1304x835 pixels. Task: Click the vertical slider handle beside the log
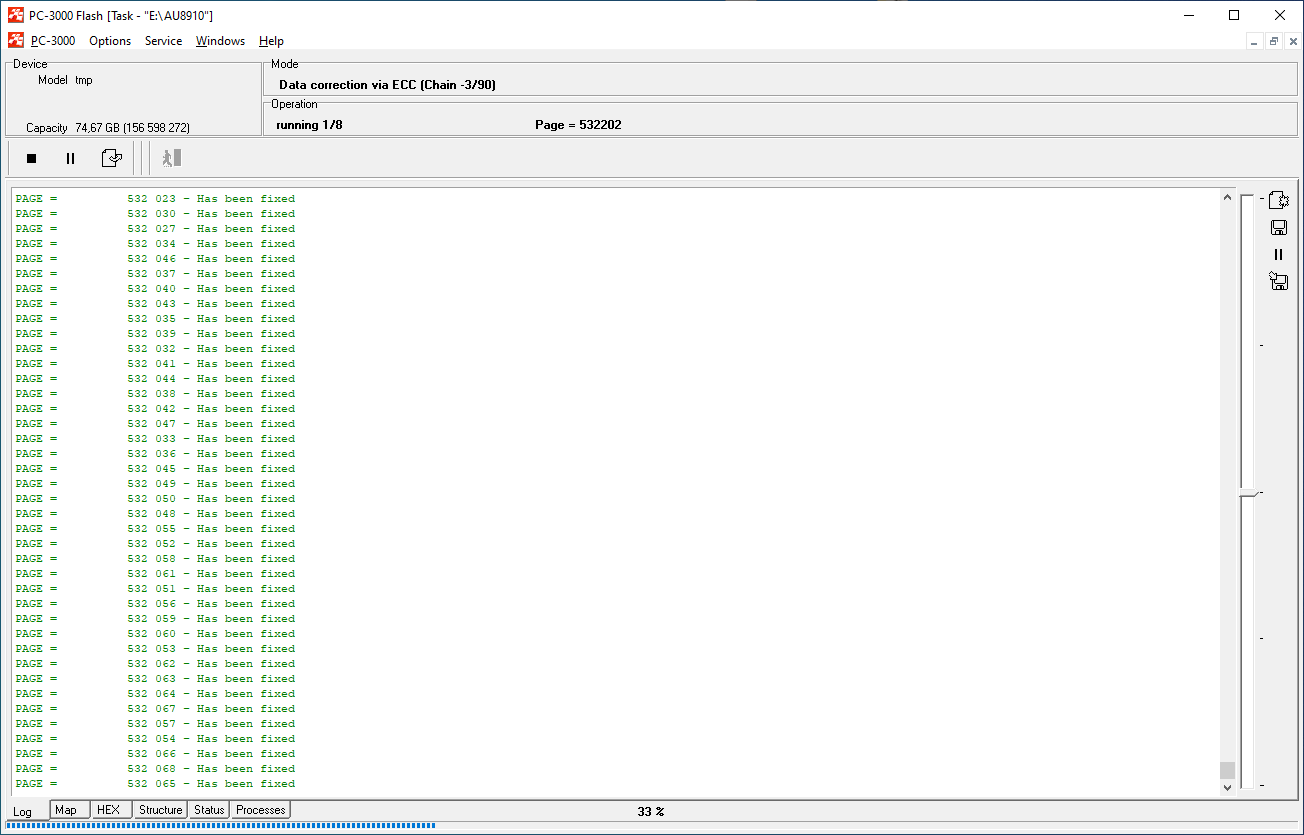point(1247,493)
